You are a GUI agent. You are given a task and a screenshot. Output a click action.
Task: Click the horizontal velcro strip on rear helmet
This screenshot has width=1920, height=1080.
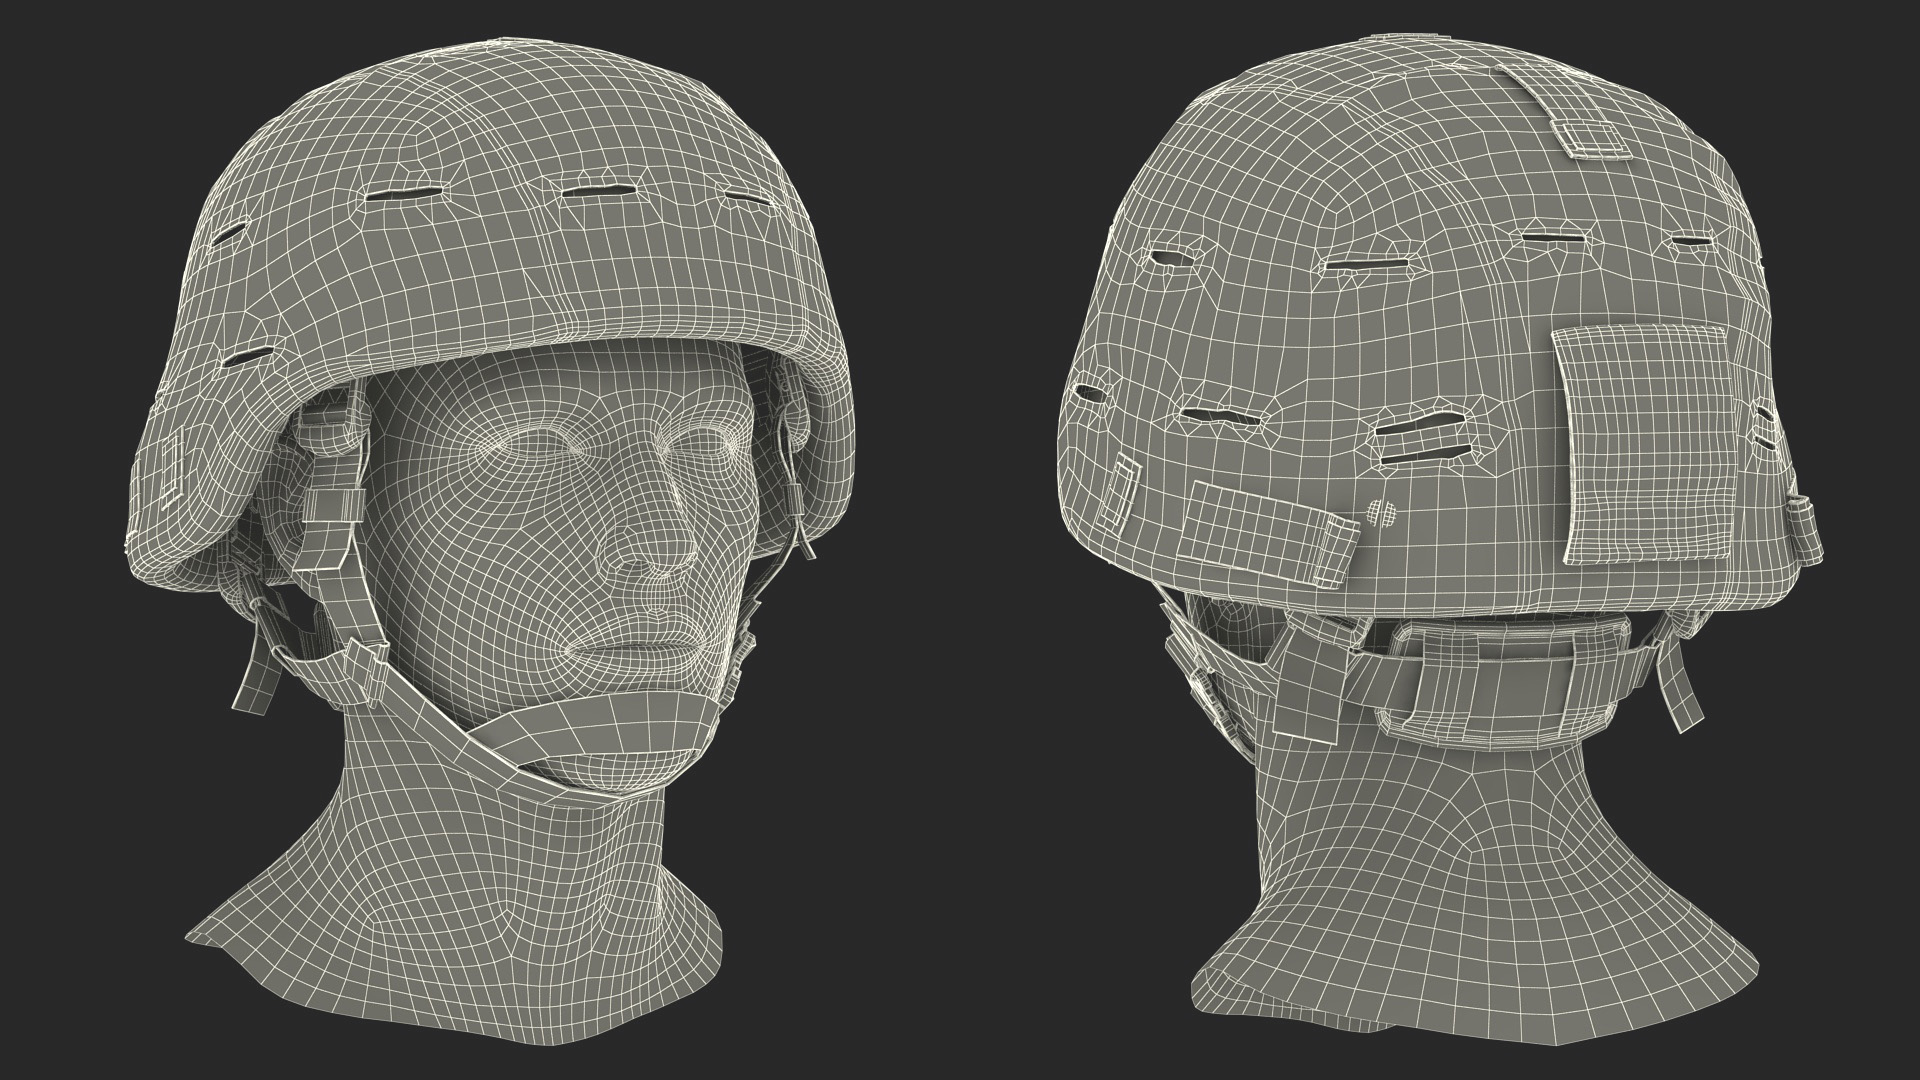click(x=1268, y=534)
